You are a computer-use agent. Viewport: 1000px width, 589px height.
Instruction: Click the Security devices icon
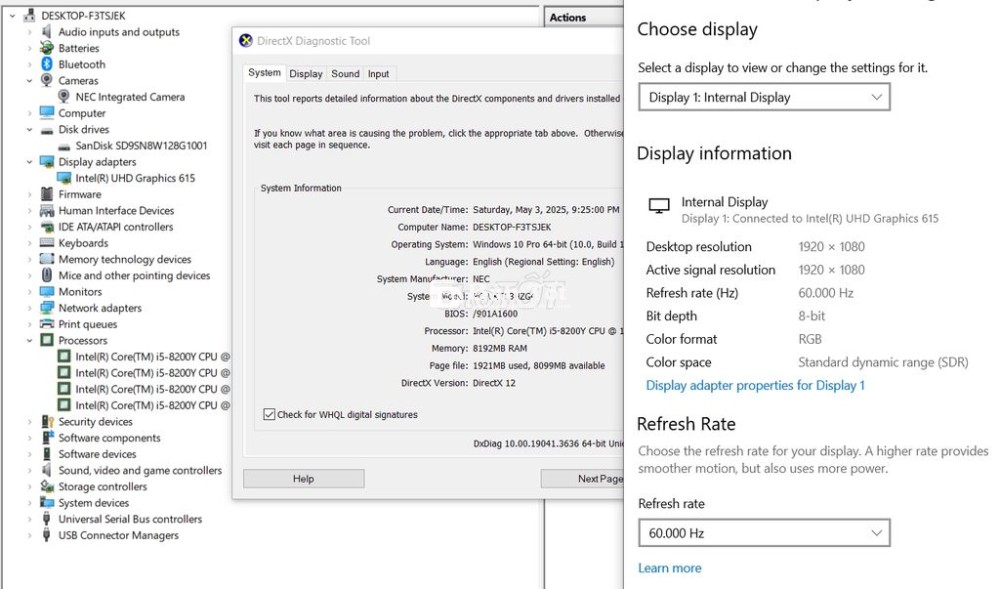[47, 421]
